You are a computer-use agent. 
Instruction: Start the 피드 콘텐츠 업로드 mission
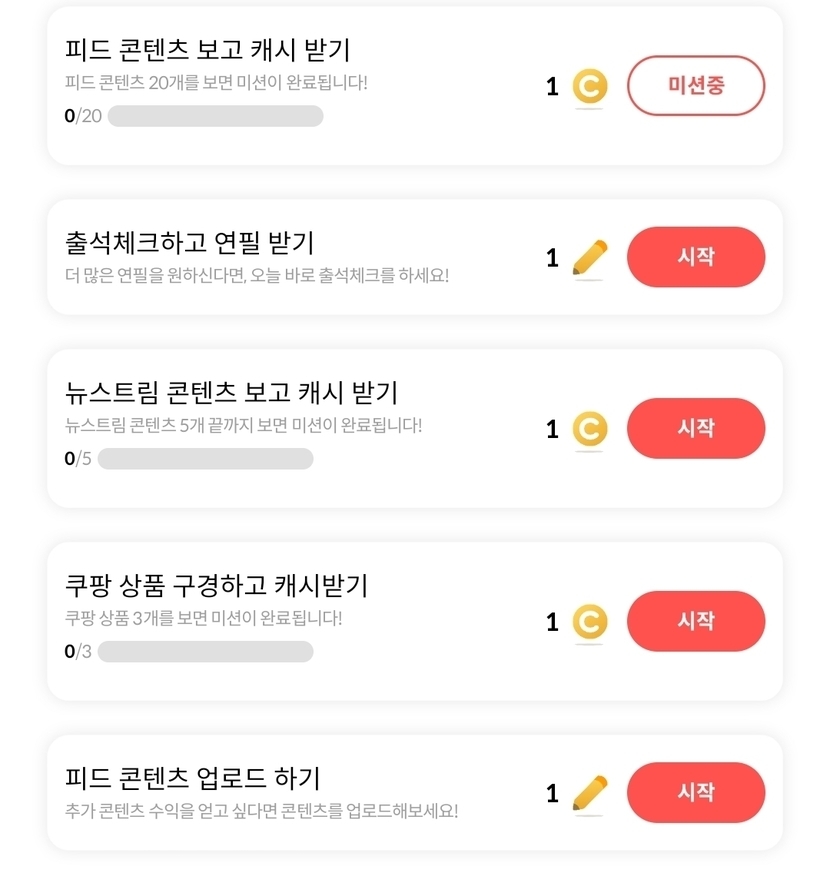coord(695,792)
